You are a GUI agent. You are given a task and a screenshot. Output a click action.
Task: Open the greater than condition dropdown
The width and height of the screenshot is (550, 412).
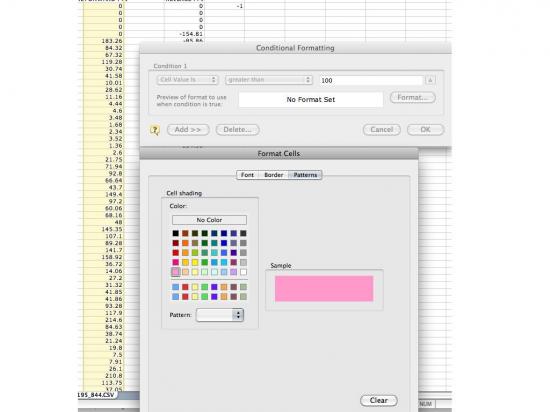tap(269, 80)
